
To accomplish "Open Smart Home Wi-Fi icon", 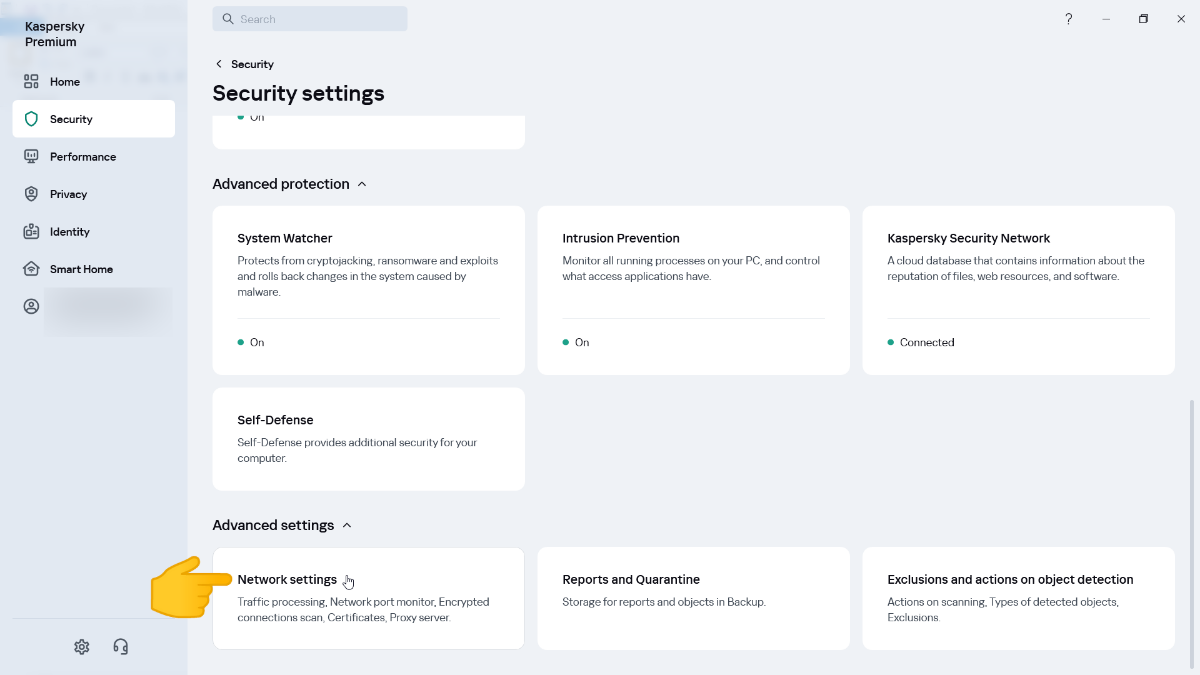I will tap(31, 269).
